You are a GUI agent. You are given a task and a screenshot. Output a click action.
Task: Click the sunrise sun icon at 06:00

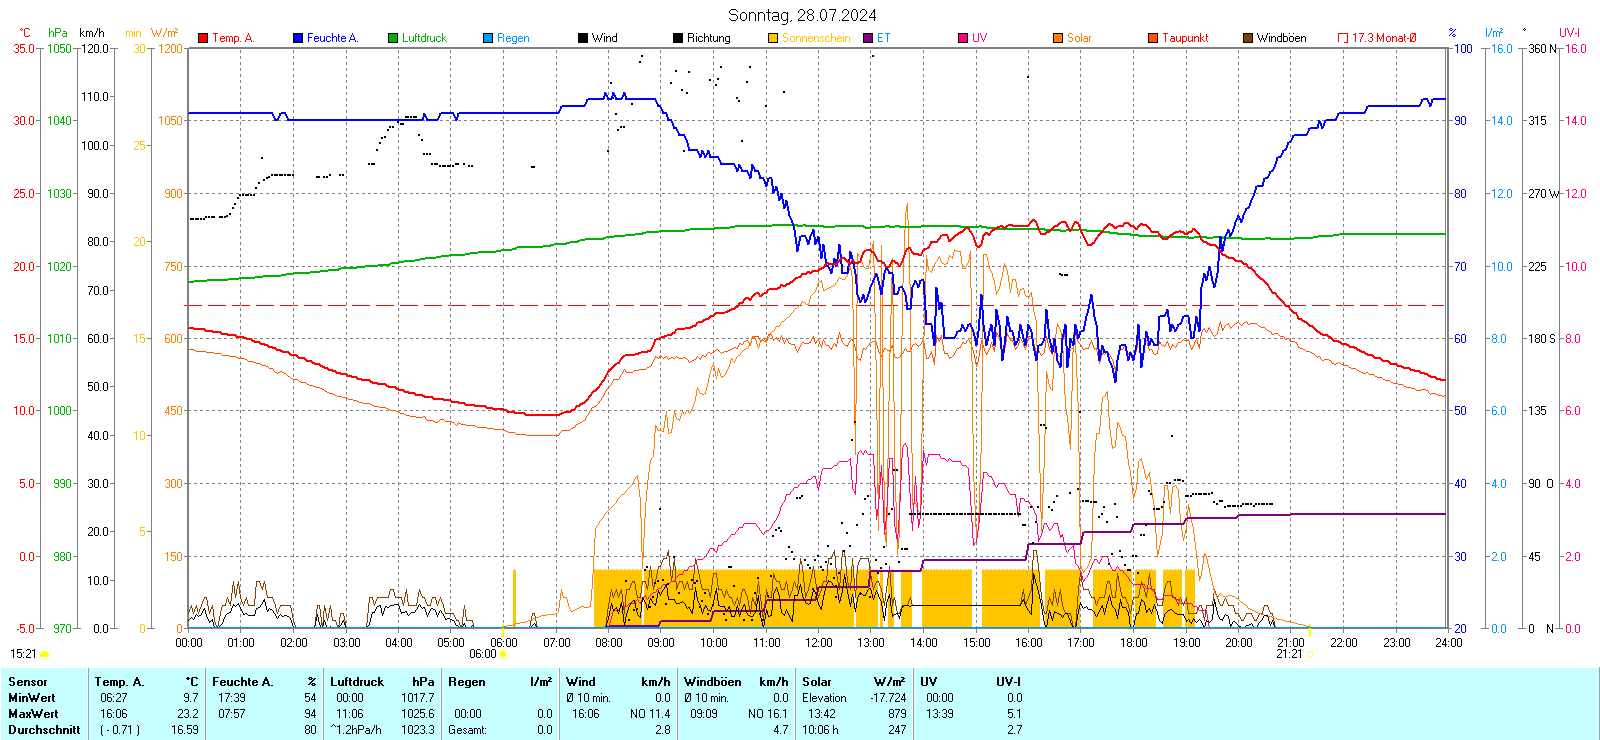pos(503,654)
